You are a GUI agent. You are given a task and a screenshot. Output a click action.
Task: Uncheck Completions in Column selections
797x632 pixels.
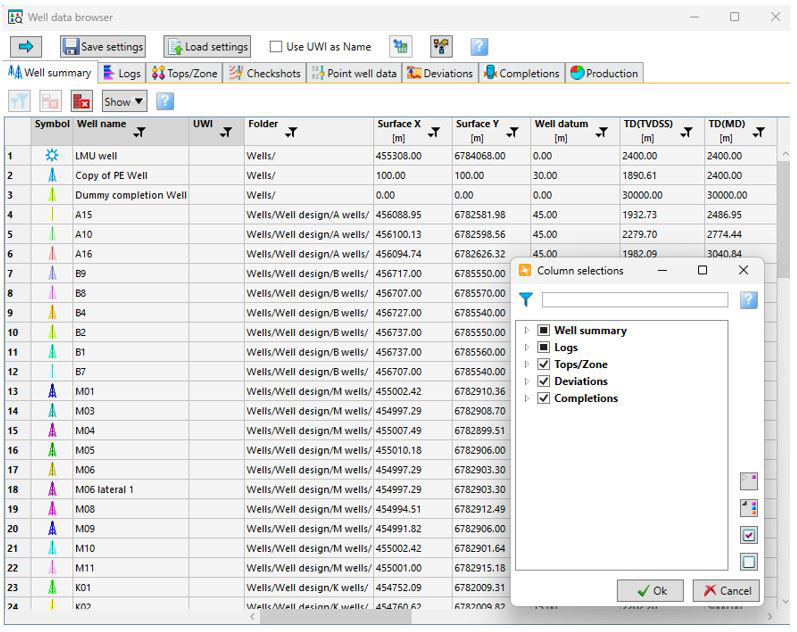point(543,398)
